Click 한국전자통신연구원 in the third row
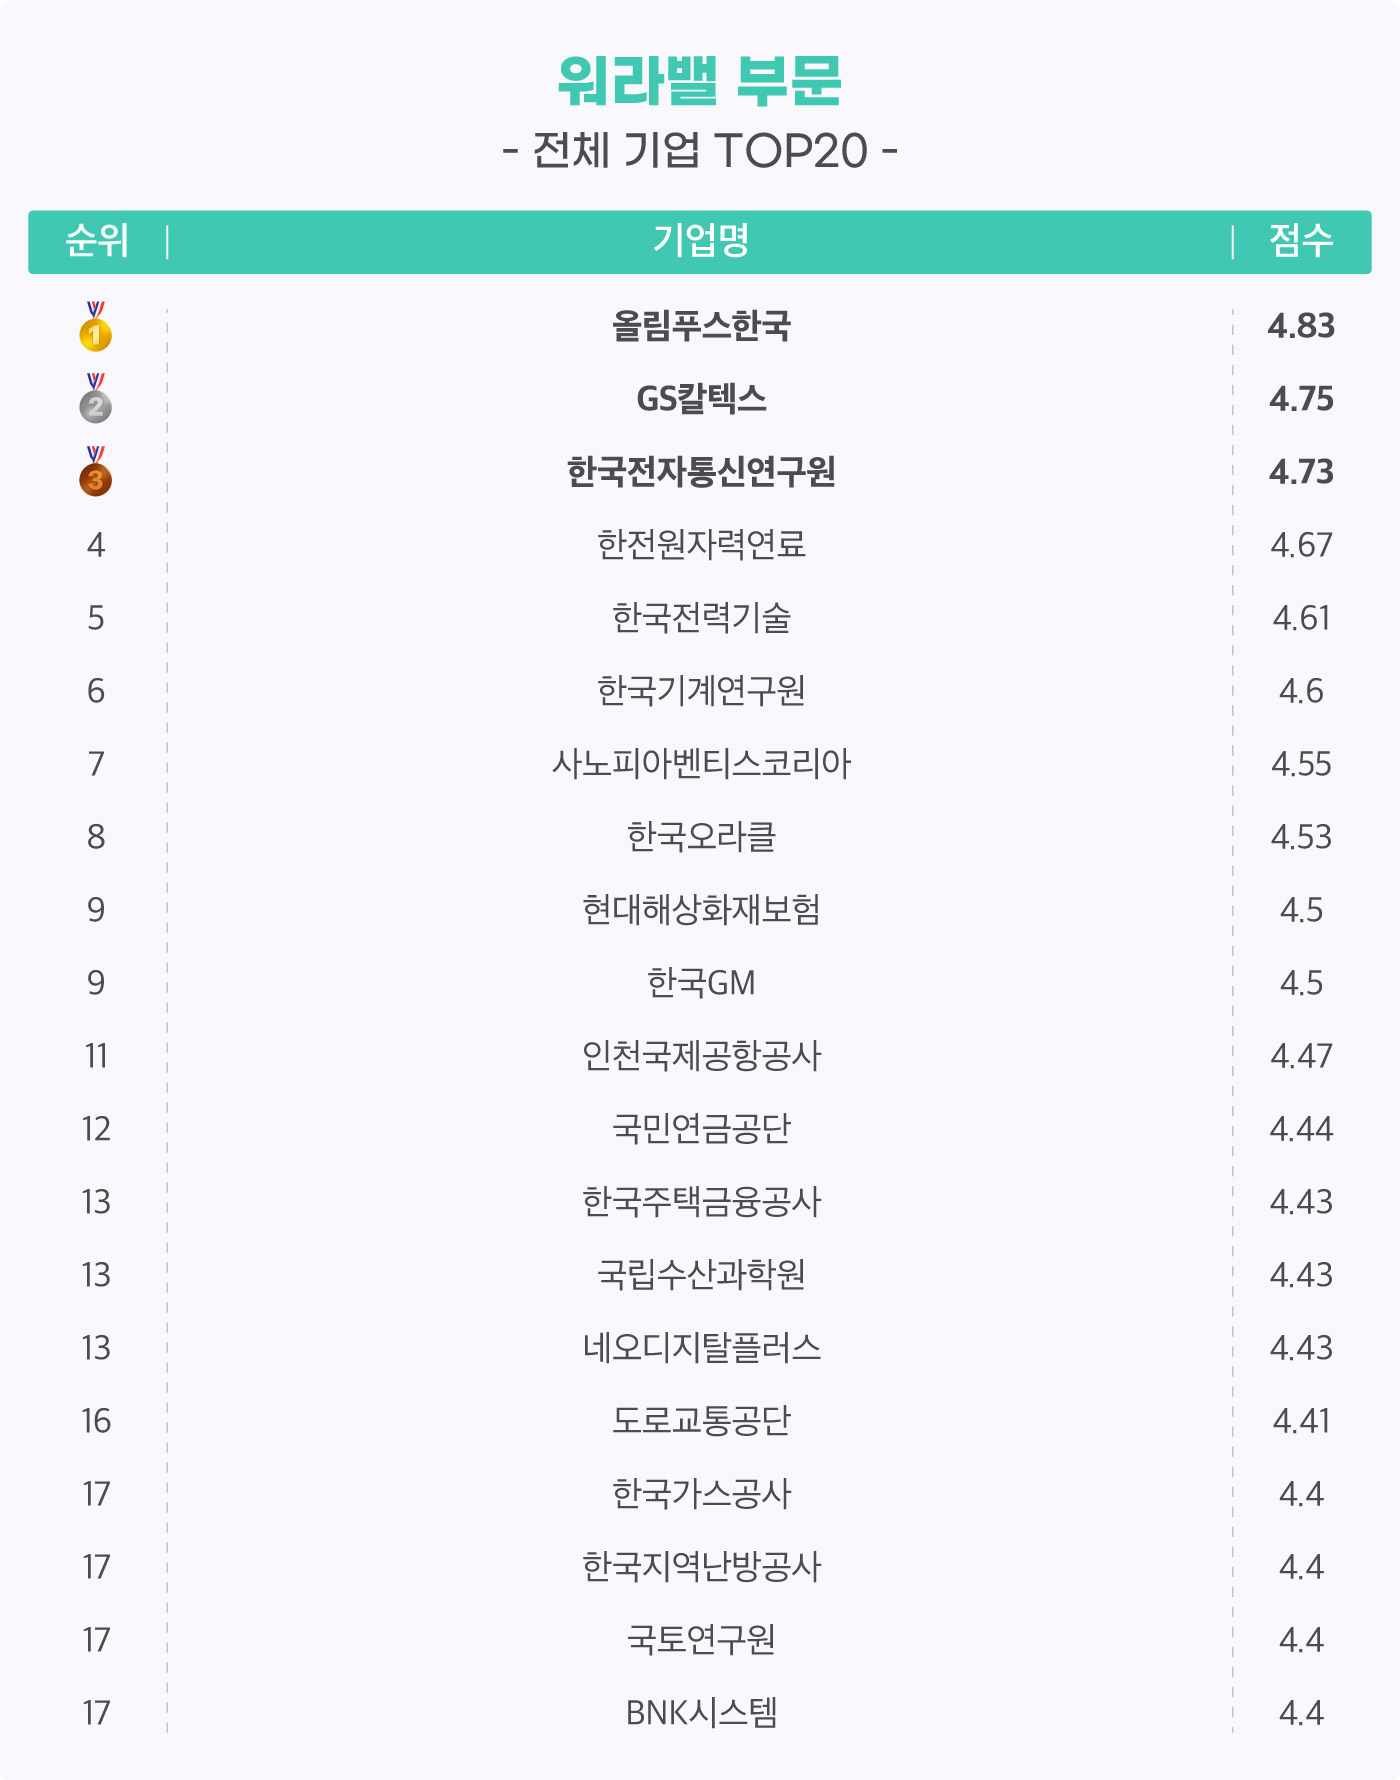Viewport: 1400px width, 1780px height. [x=701, y=472]
